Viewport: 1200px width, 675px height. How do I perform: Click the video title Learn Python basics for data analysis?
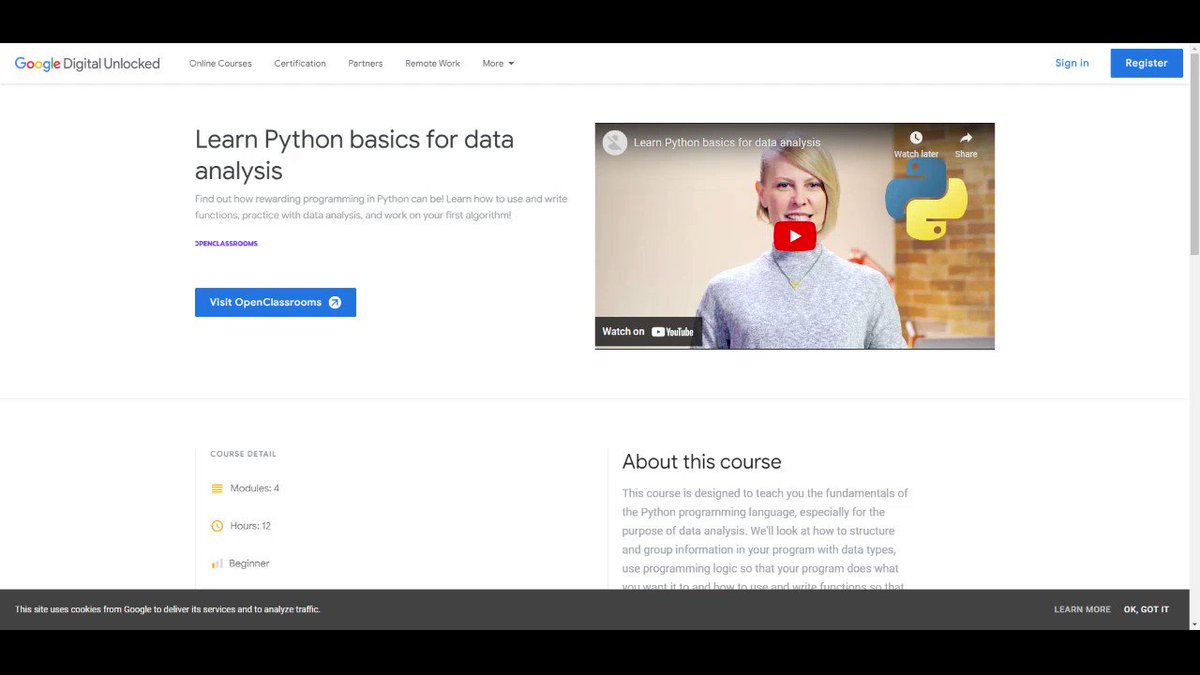pyautogui.click(x=727, y=142)
